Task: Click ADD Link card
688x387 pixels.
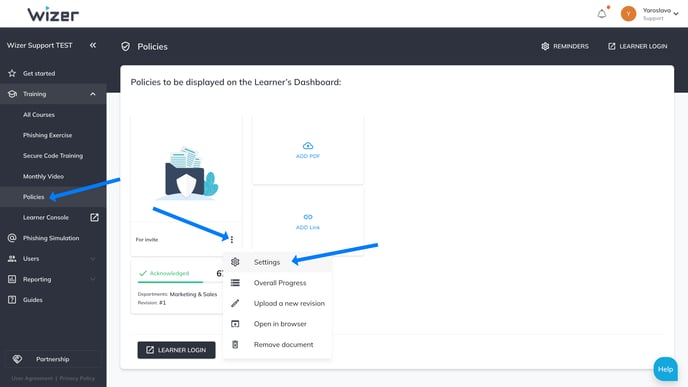Action: click(308, 222)
